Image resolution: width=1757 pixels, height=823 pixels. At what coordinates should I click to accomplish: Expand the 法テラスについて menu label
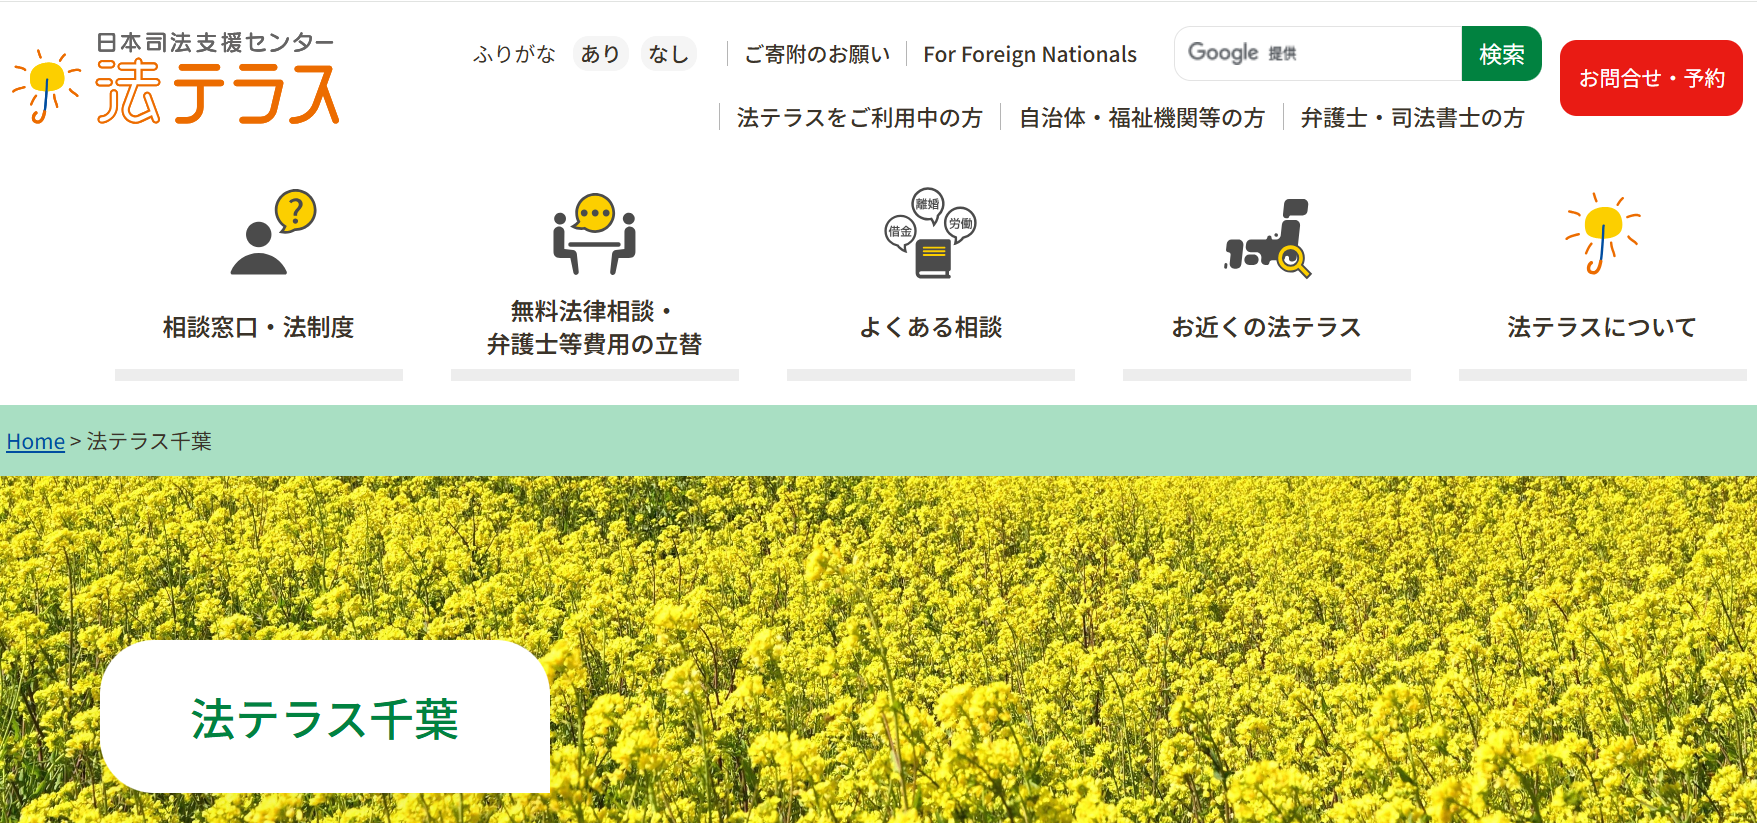1602,327
